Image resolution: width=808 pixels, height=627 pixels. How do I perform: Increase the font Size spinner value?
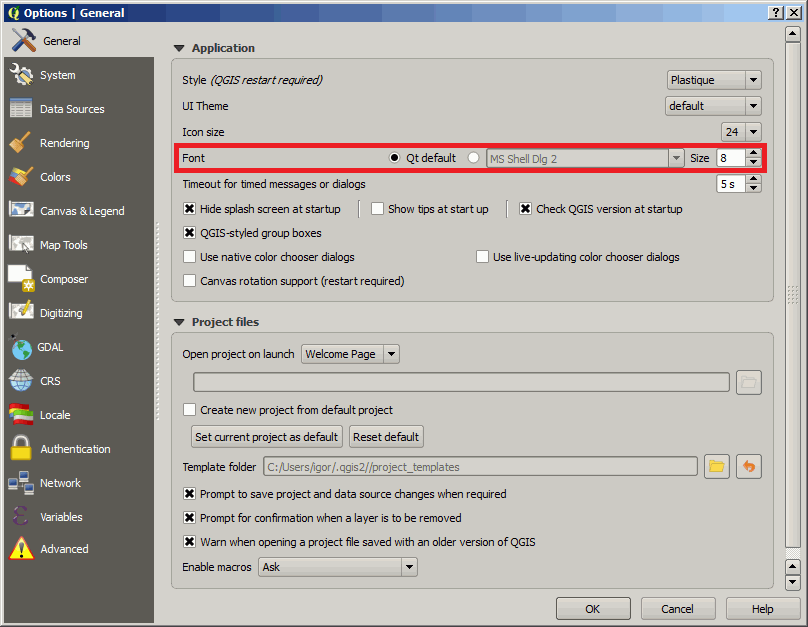pyautogui.click(x=754, y=153)
